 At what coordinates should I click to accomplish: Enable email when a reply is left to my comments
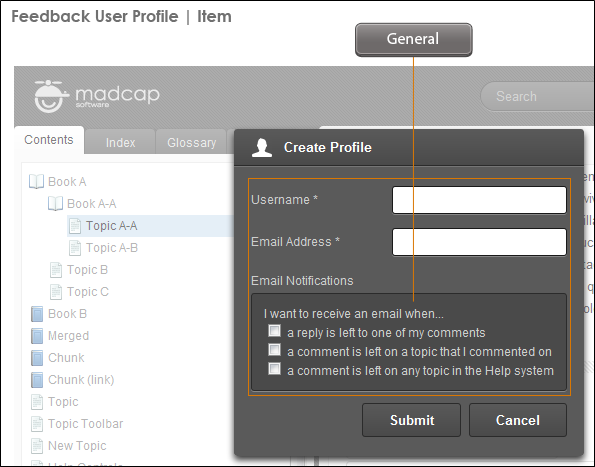coord(274,331)
